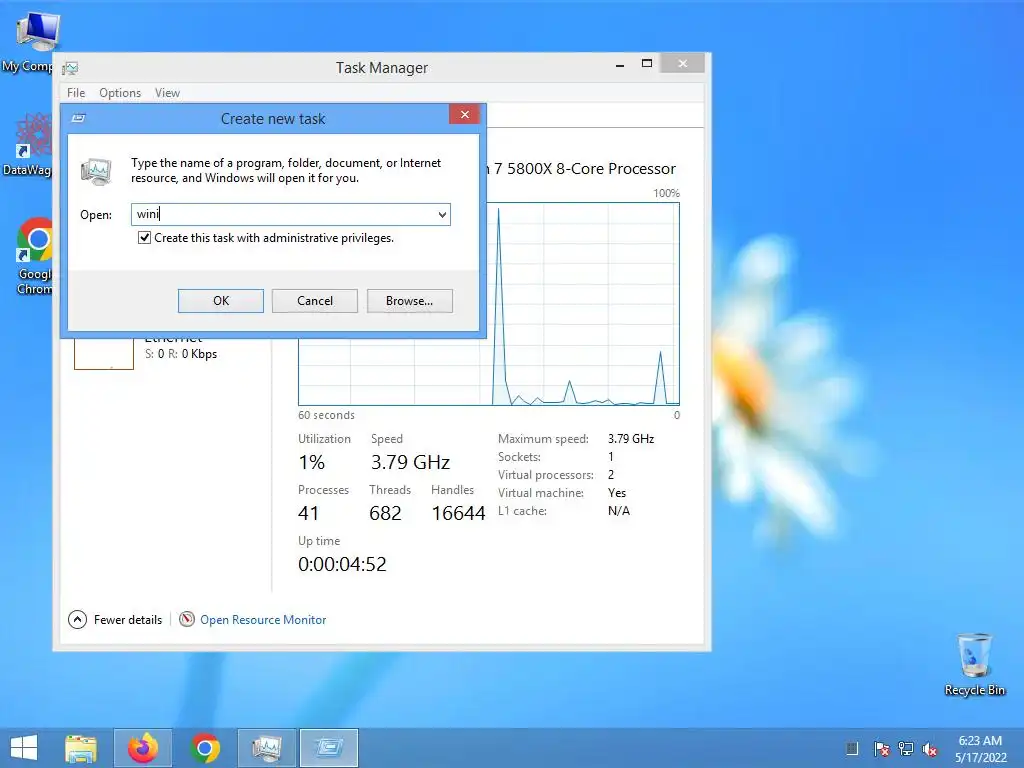Screen dimensions: 1024x768
Task: Click the muted volume tray icon
Action: [930, 749]
